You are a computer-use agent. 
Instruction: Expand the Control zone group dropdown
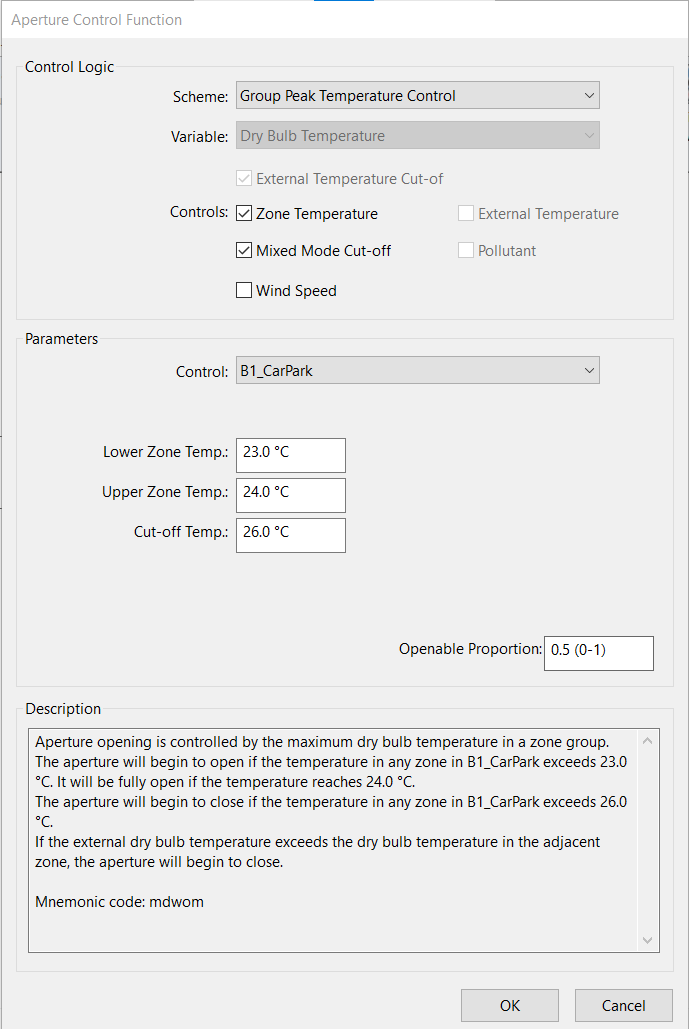point(417,371)
